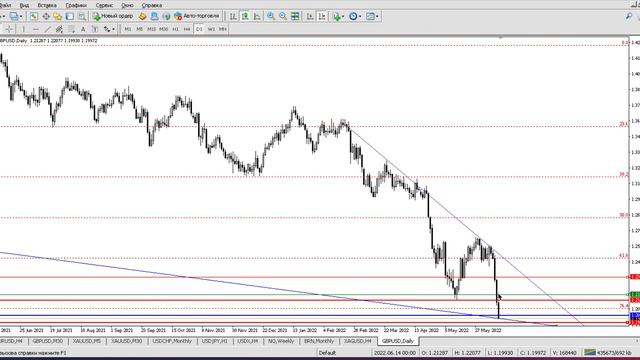This screenshot has height=360, width=640.
Task: Select the D1 timeframe button
Action: (x=199, y=29)
